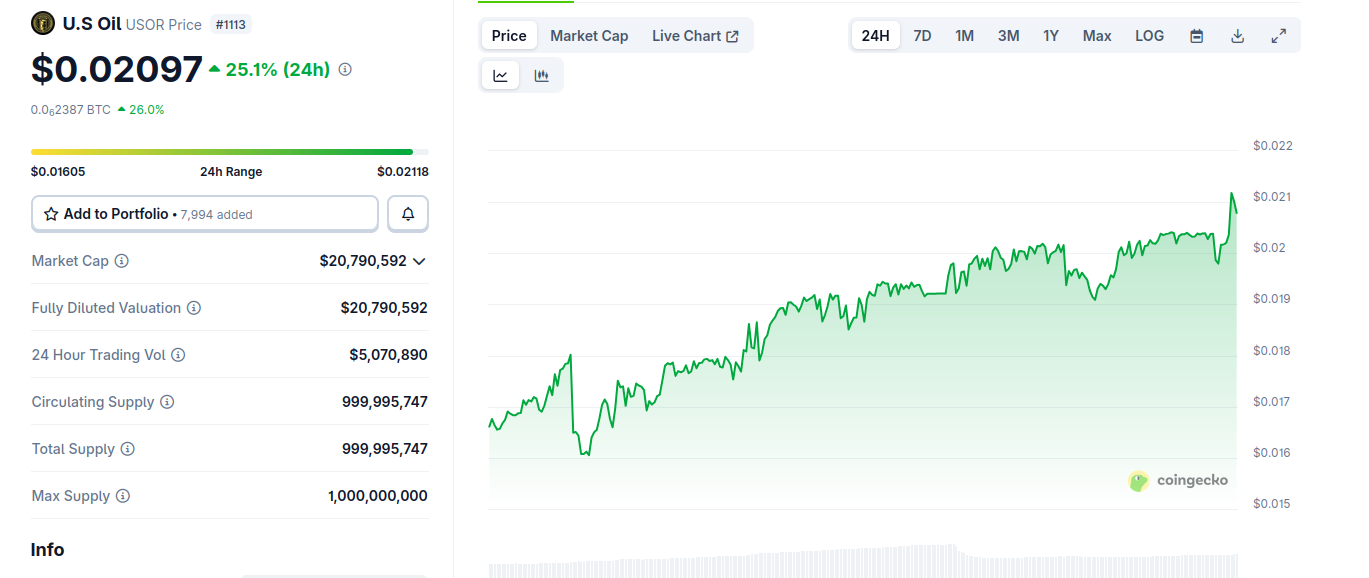
Task: Select 1M time range
Action: [964, 36]
